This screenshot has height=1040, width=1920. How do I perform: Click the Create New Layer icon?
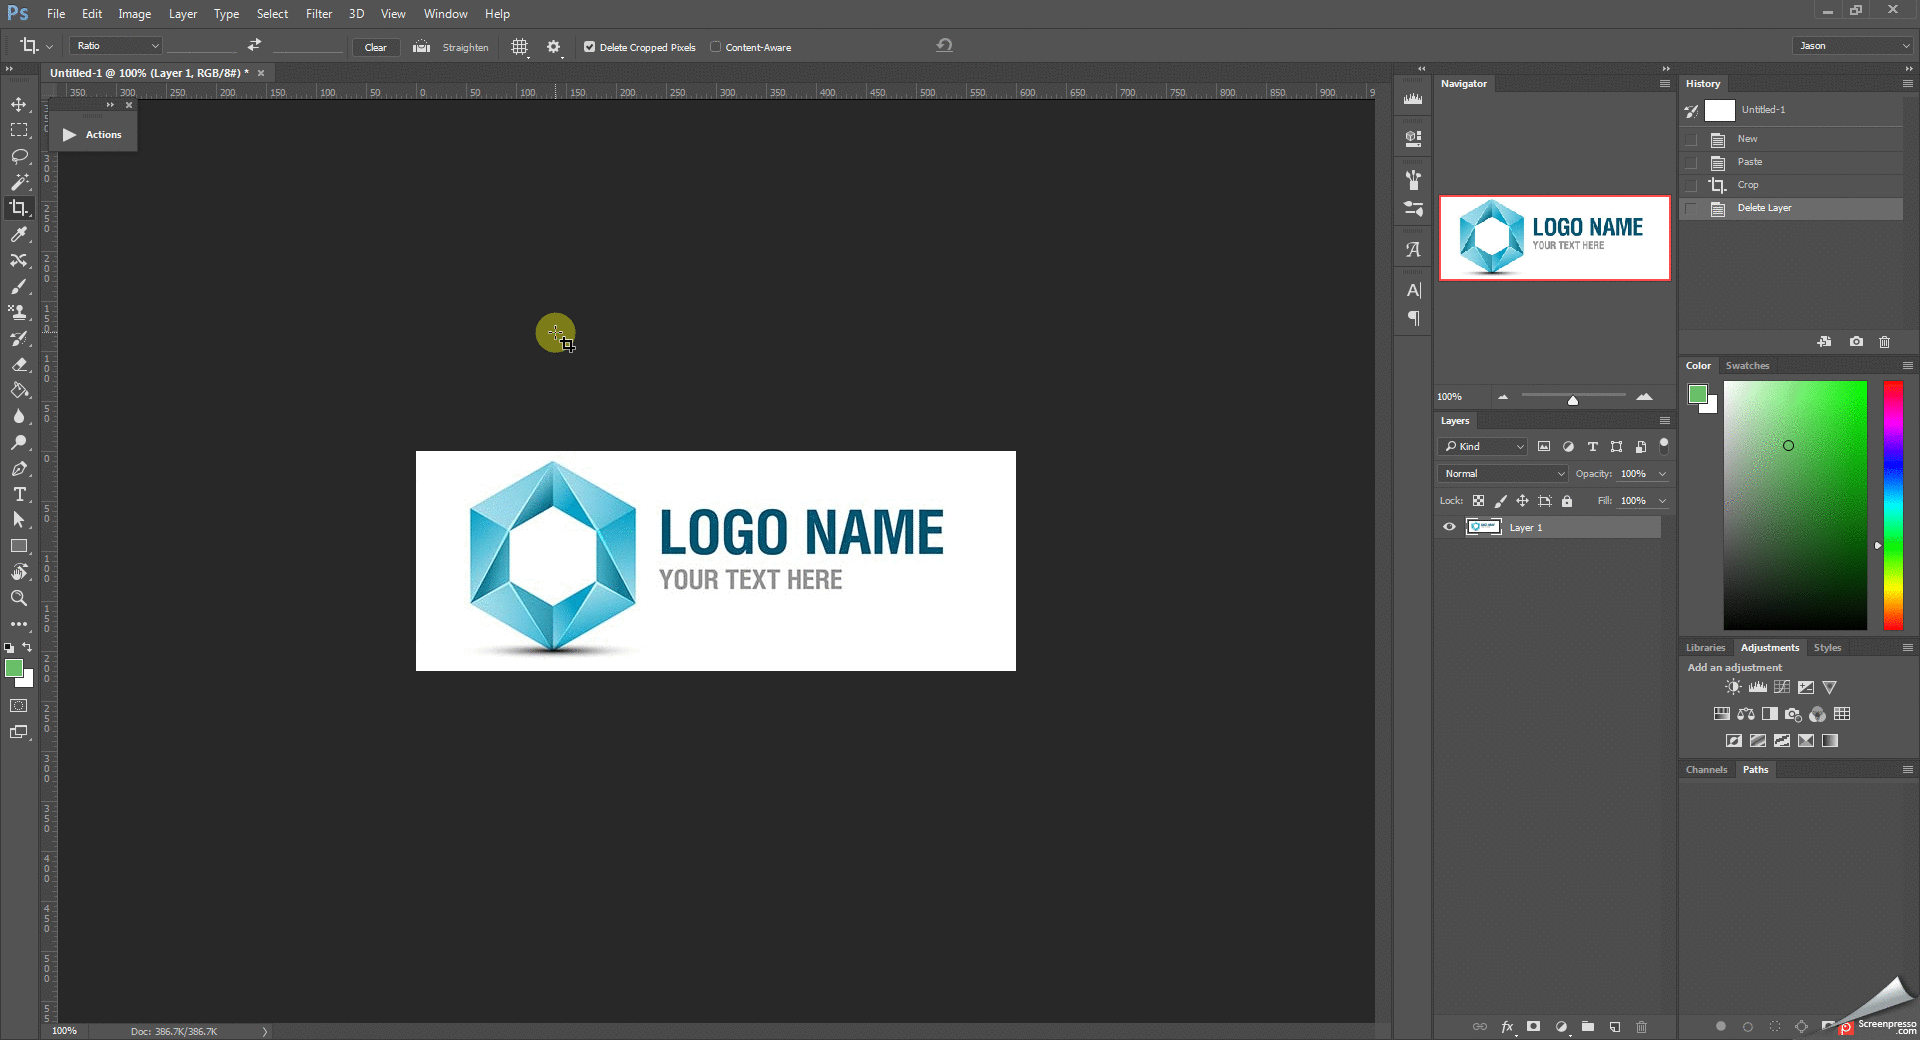pos(1614,1027)
